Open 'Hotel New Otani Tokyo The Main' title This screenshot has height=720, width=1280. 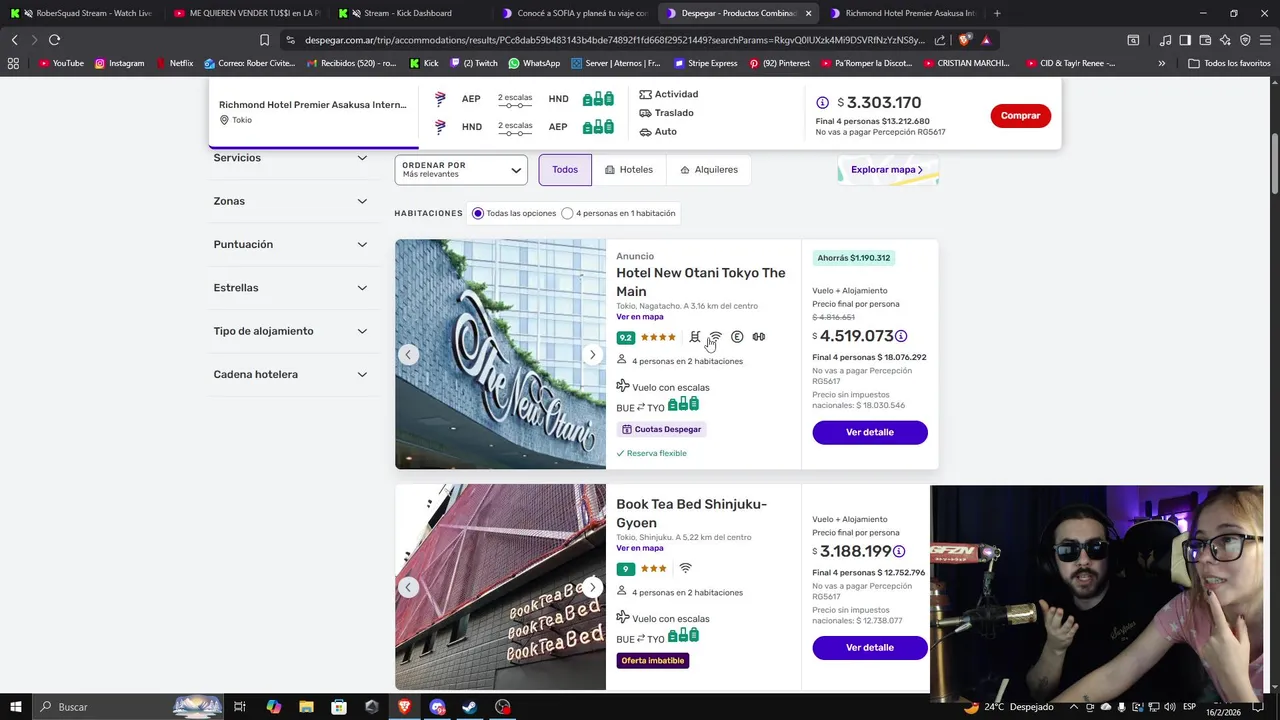point(701,282)
